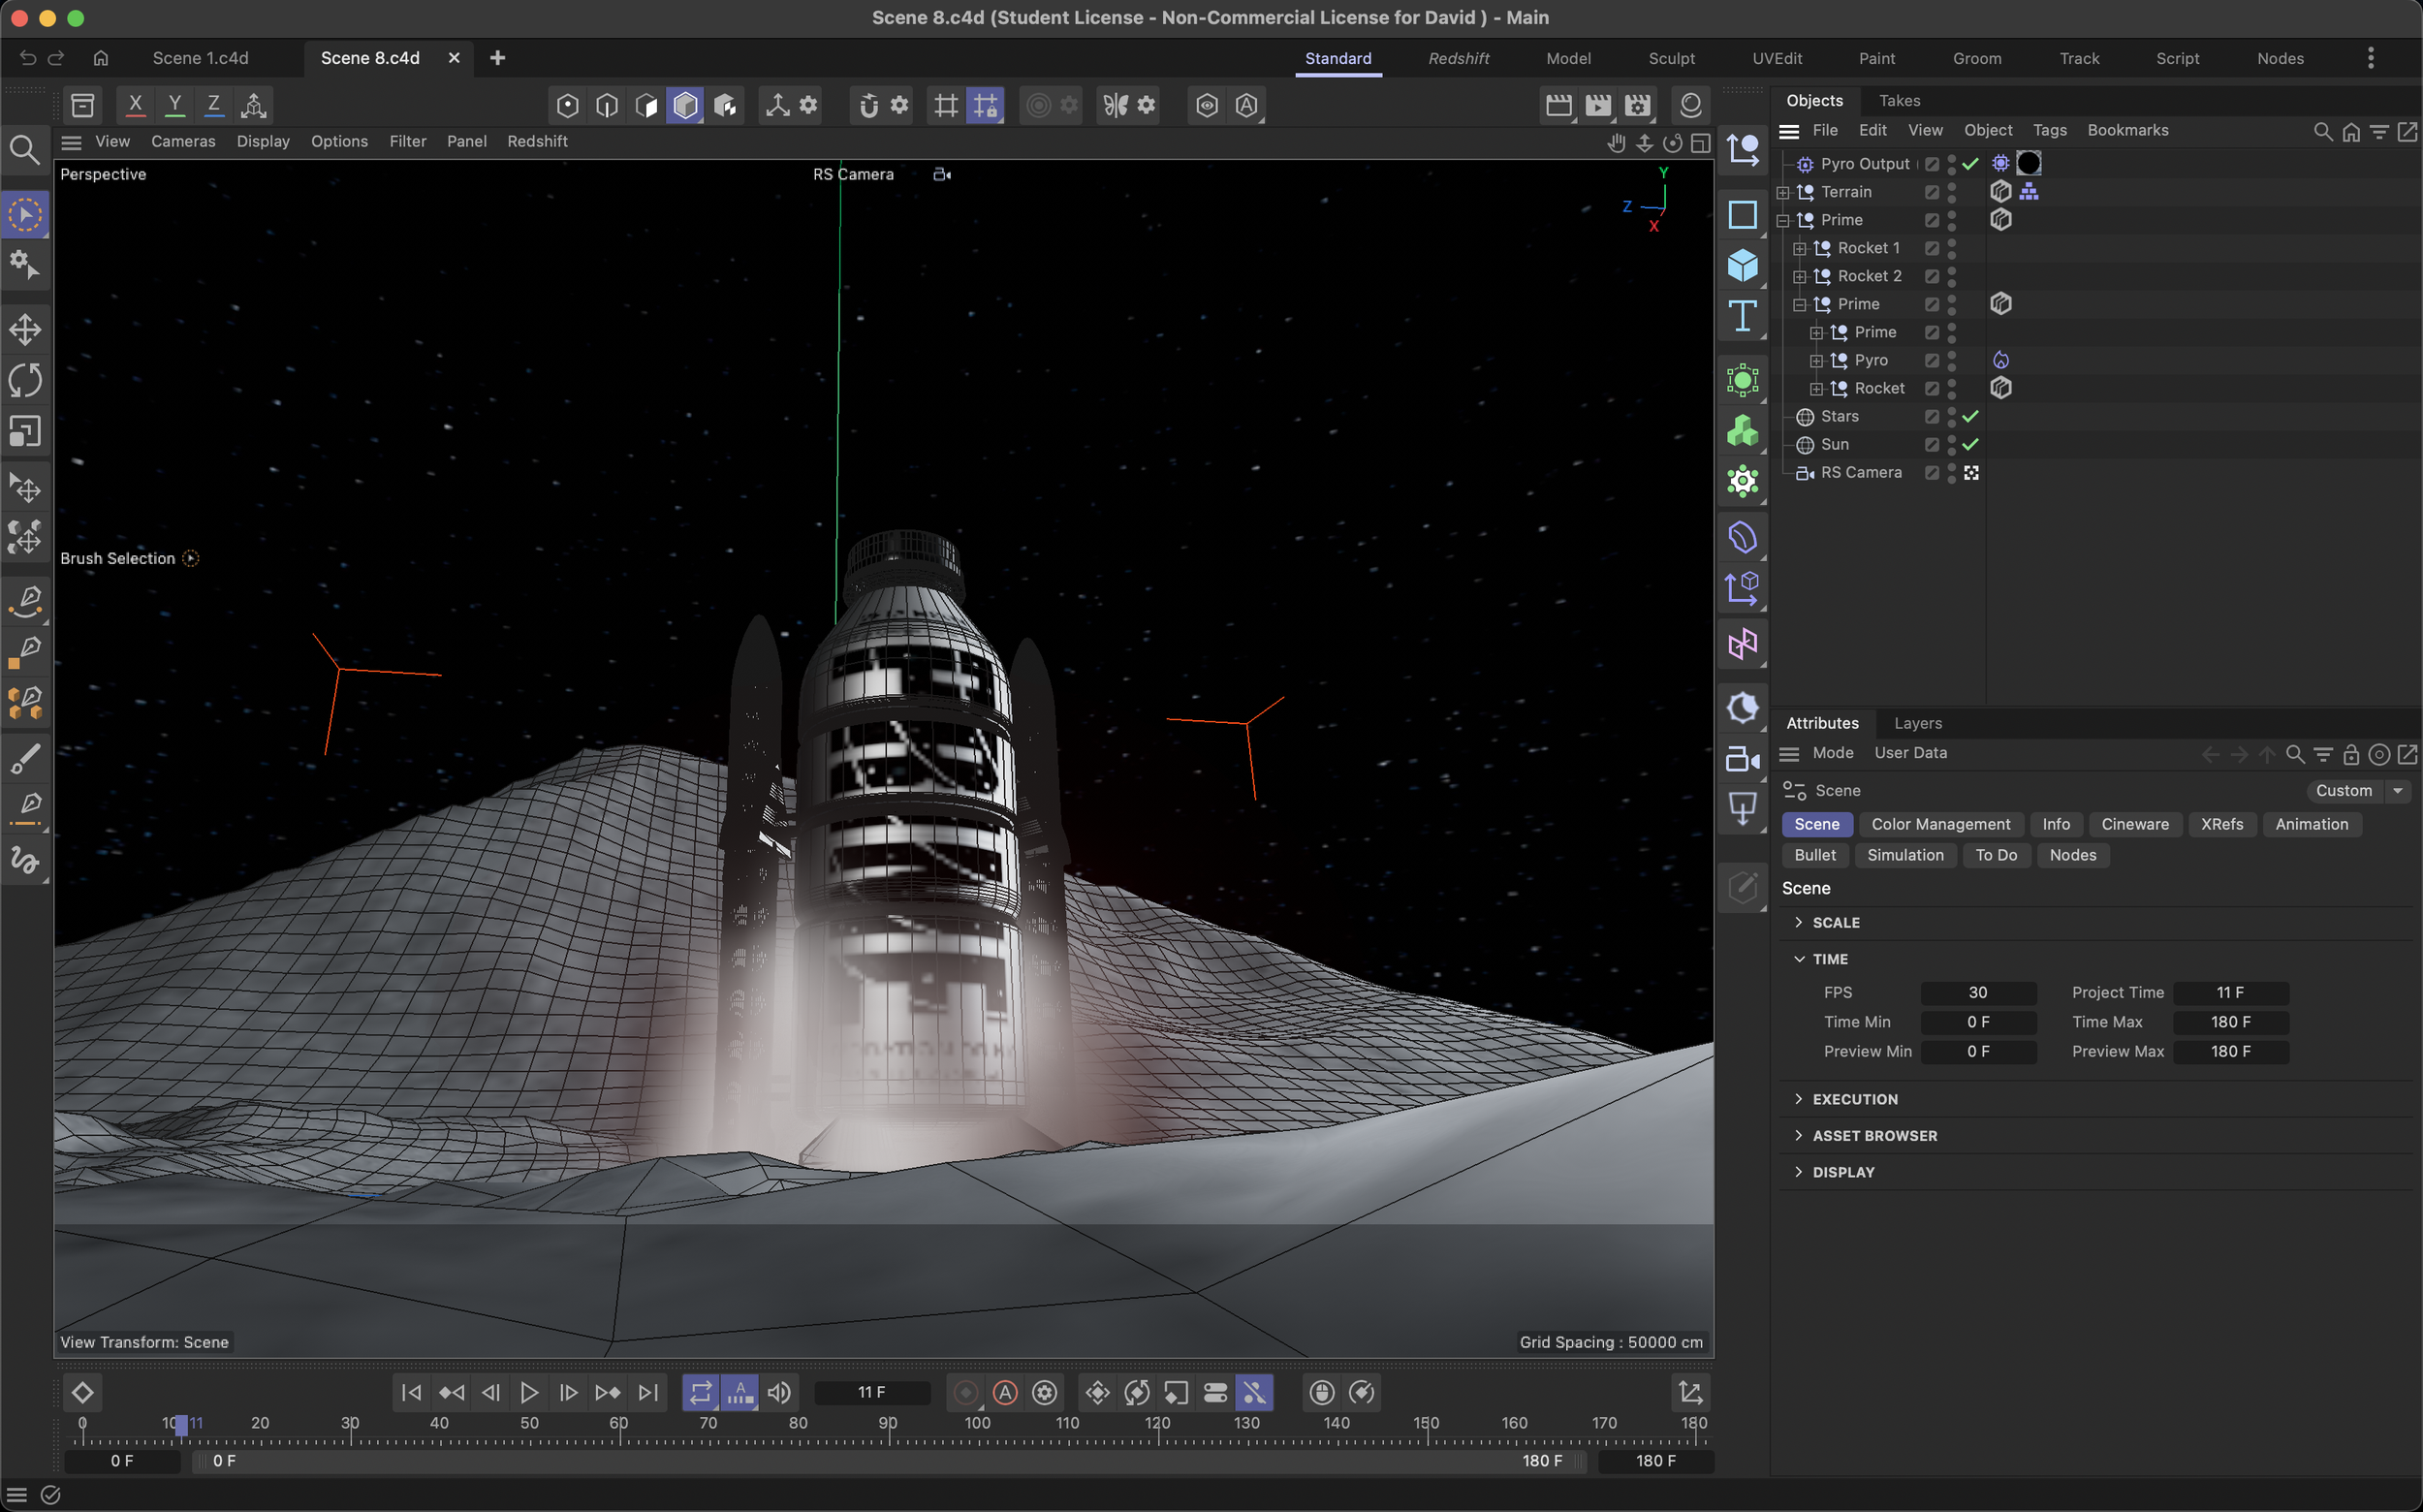Open the Cameras menu in the viewport
The width and height of the screenshot is (2423, 1512).
click(x=183, y=141)
